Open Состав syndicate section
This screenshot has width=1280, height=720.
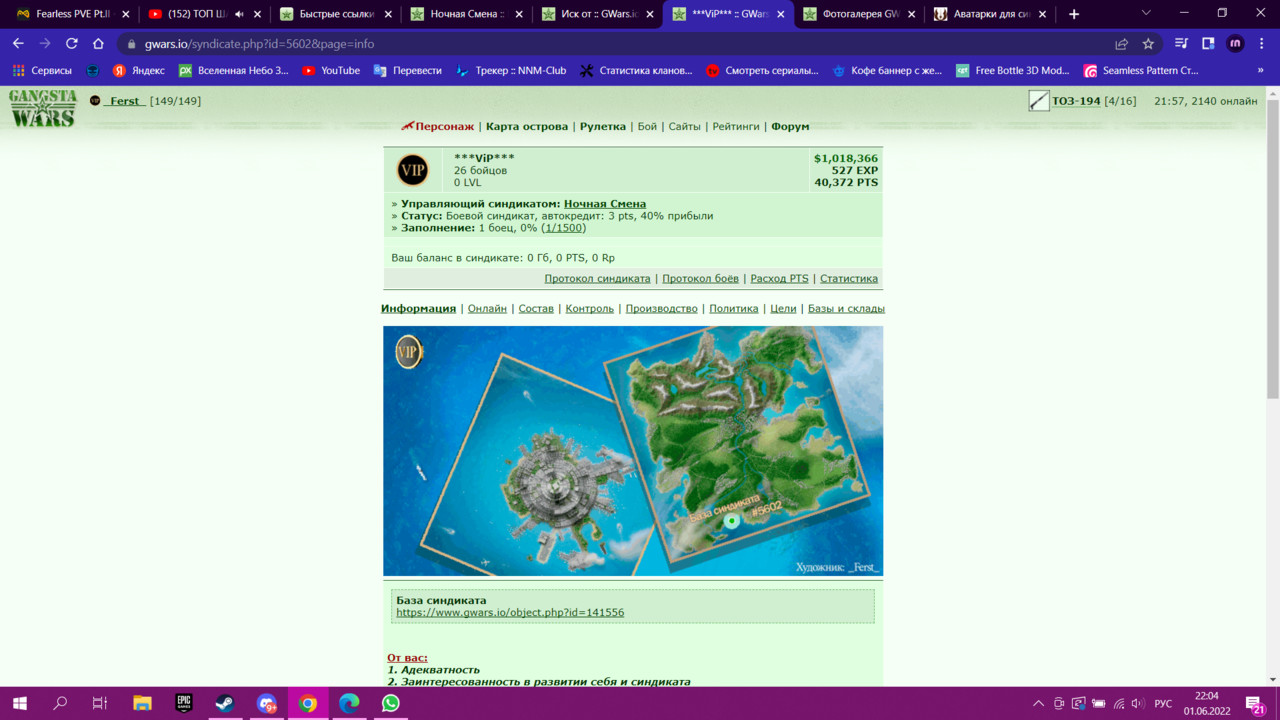click(536, 308)
